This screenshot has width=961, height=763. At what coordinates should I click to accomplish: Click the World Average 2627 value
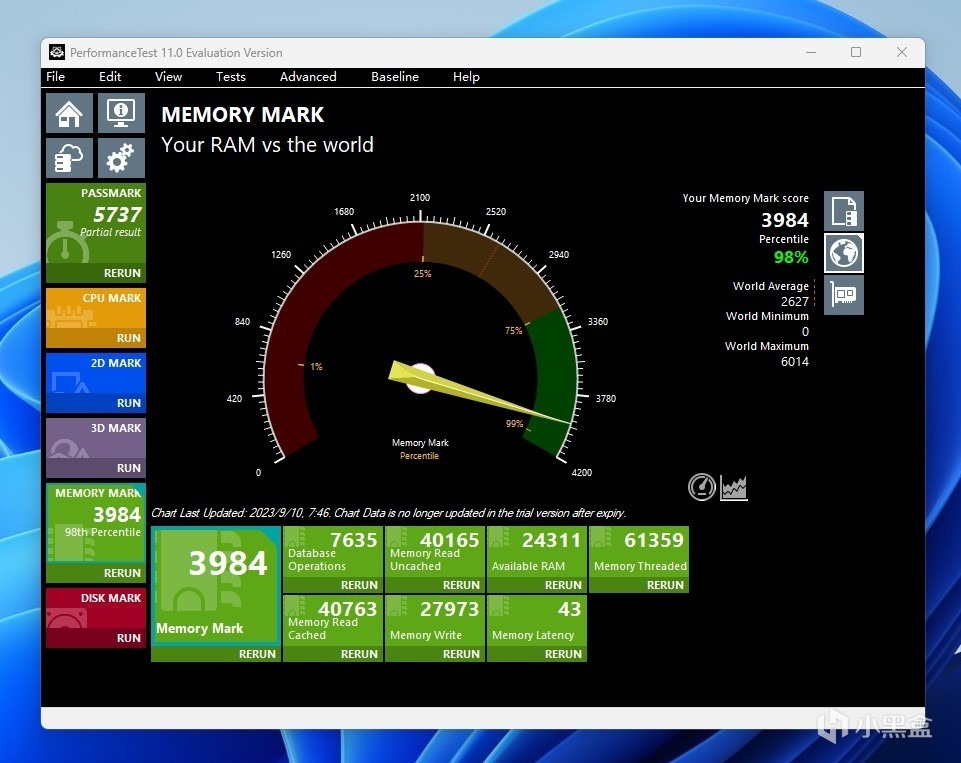[x=794, y=302]
